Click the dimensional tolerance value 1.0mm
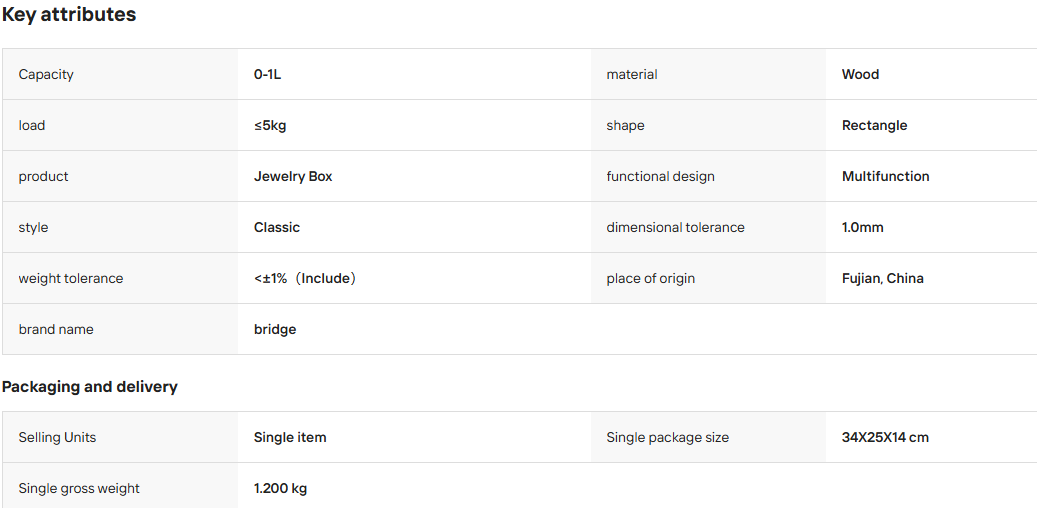 click(x=862, y=227)
